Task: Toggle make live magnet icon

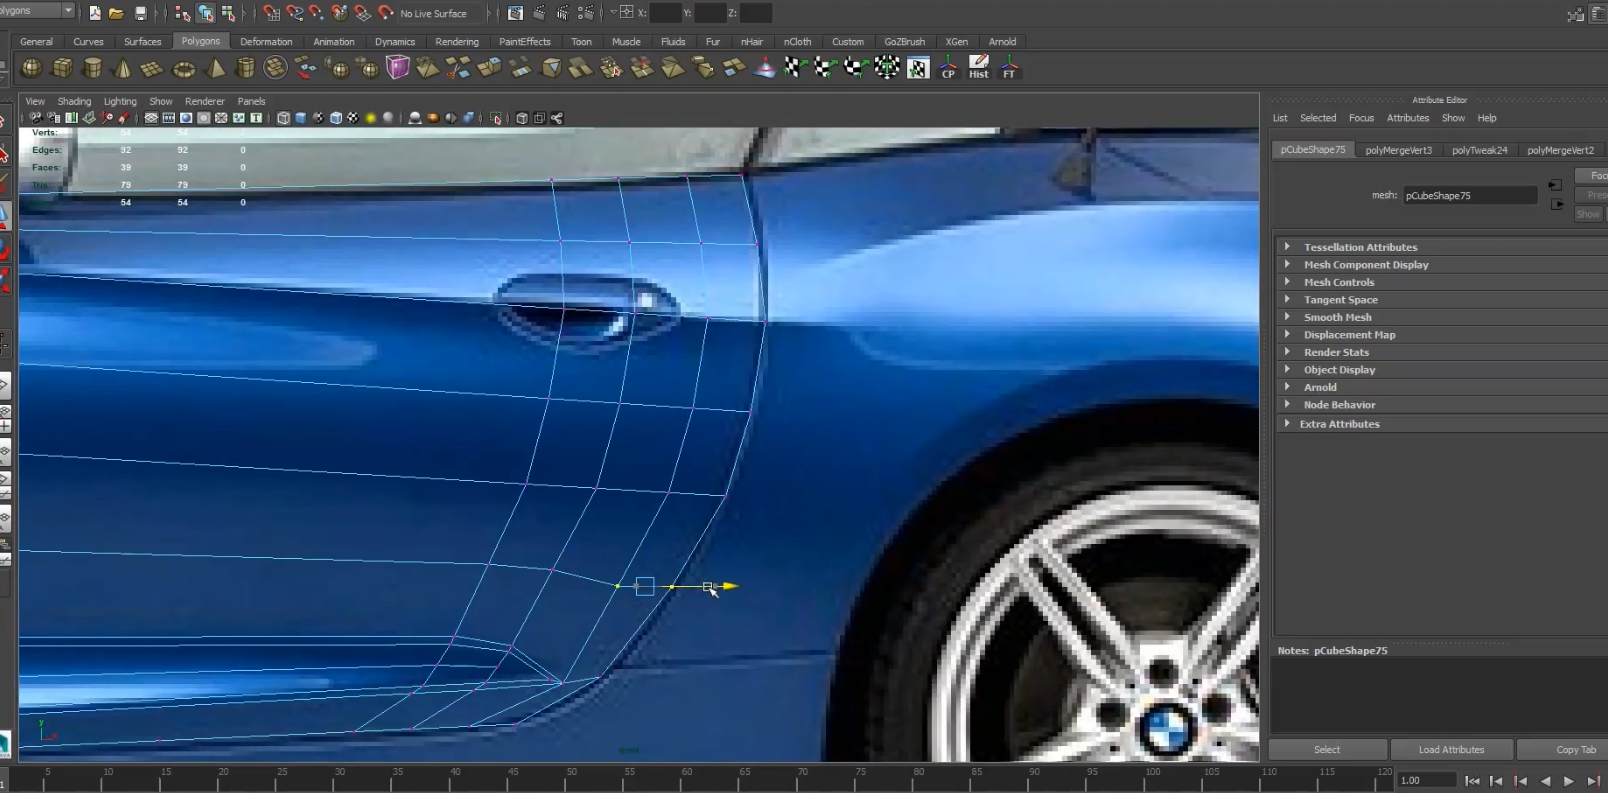Action: pos(385,13)
